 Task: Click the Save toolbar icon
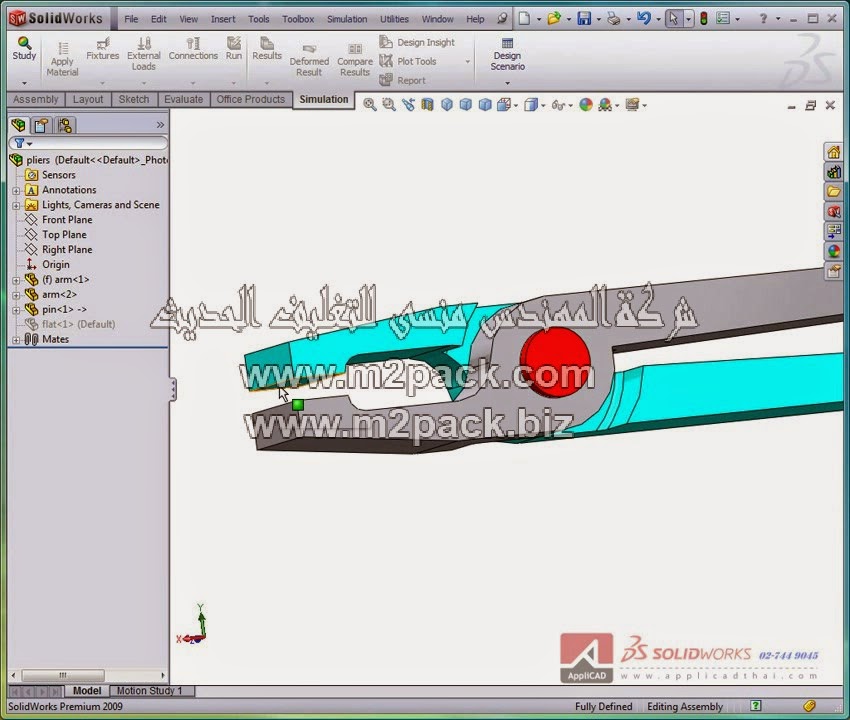(x=584, y=19)
